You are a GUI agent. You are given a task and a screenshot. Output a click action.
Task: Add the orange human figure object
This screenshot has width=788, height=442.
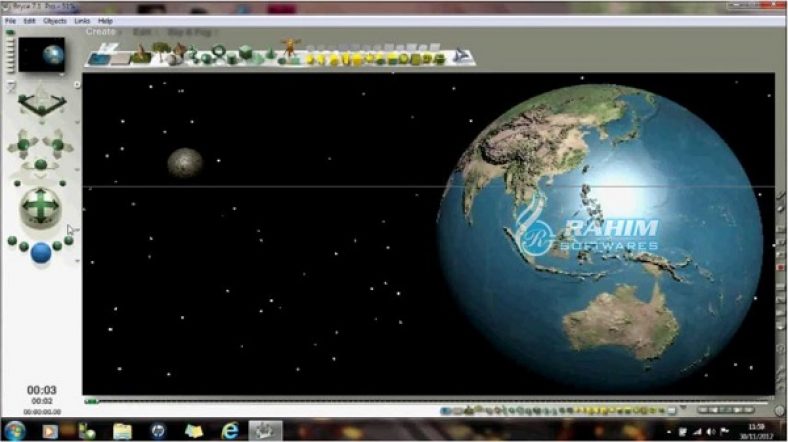click(x=289, y=47)
